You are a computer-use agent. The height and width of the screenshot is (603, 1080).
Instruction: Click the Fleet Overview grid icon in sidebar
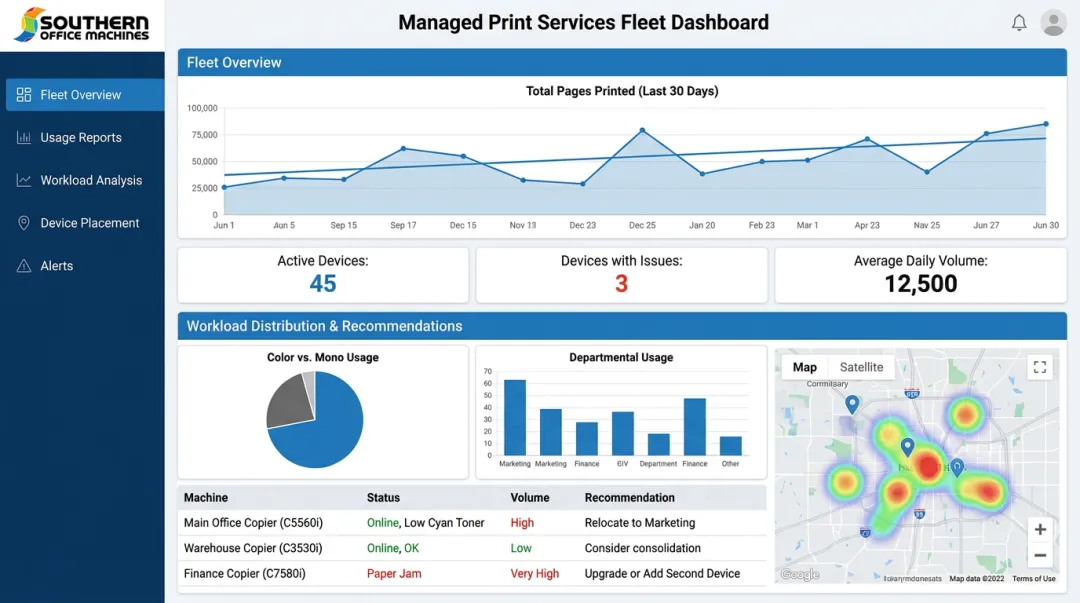24,94
